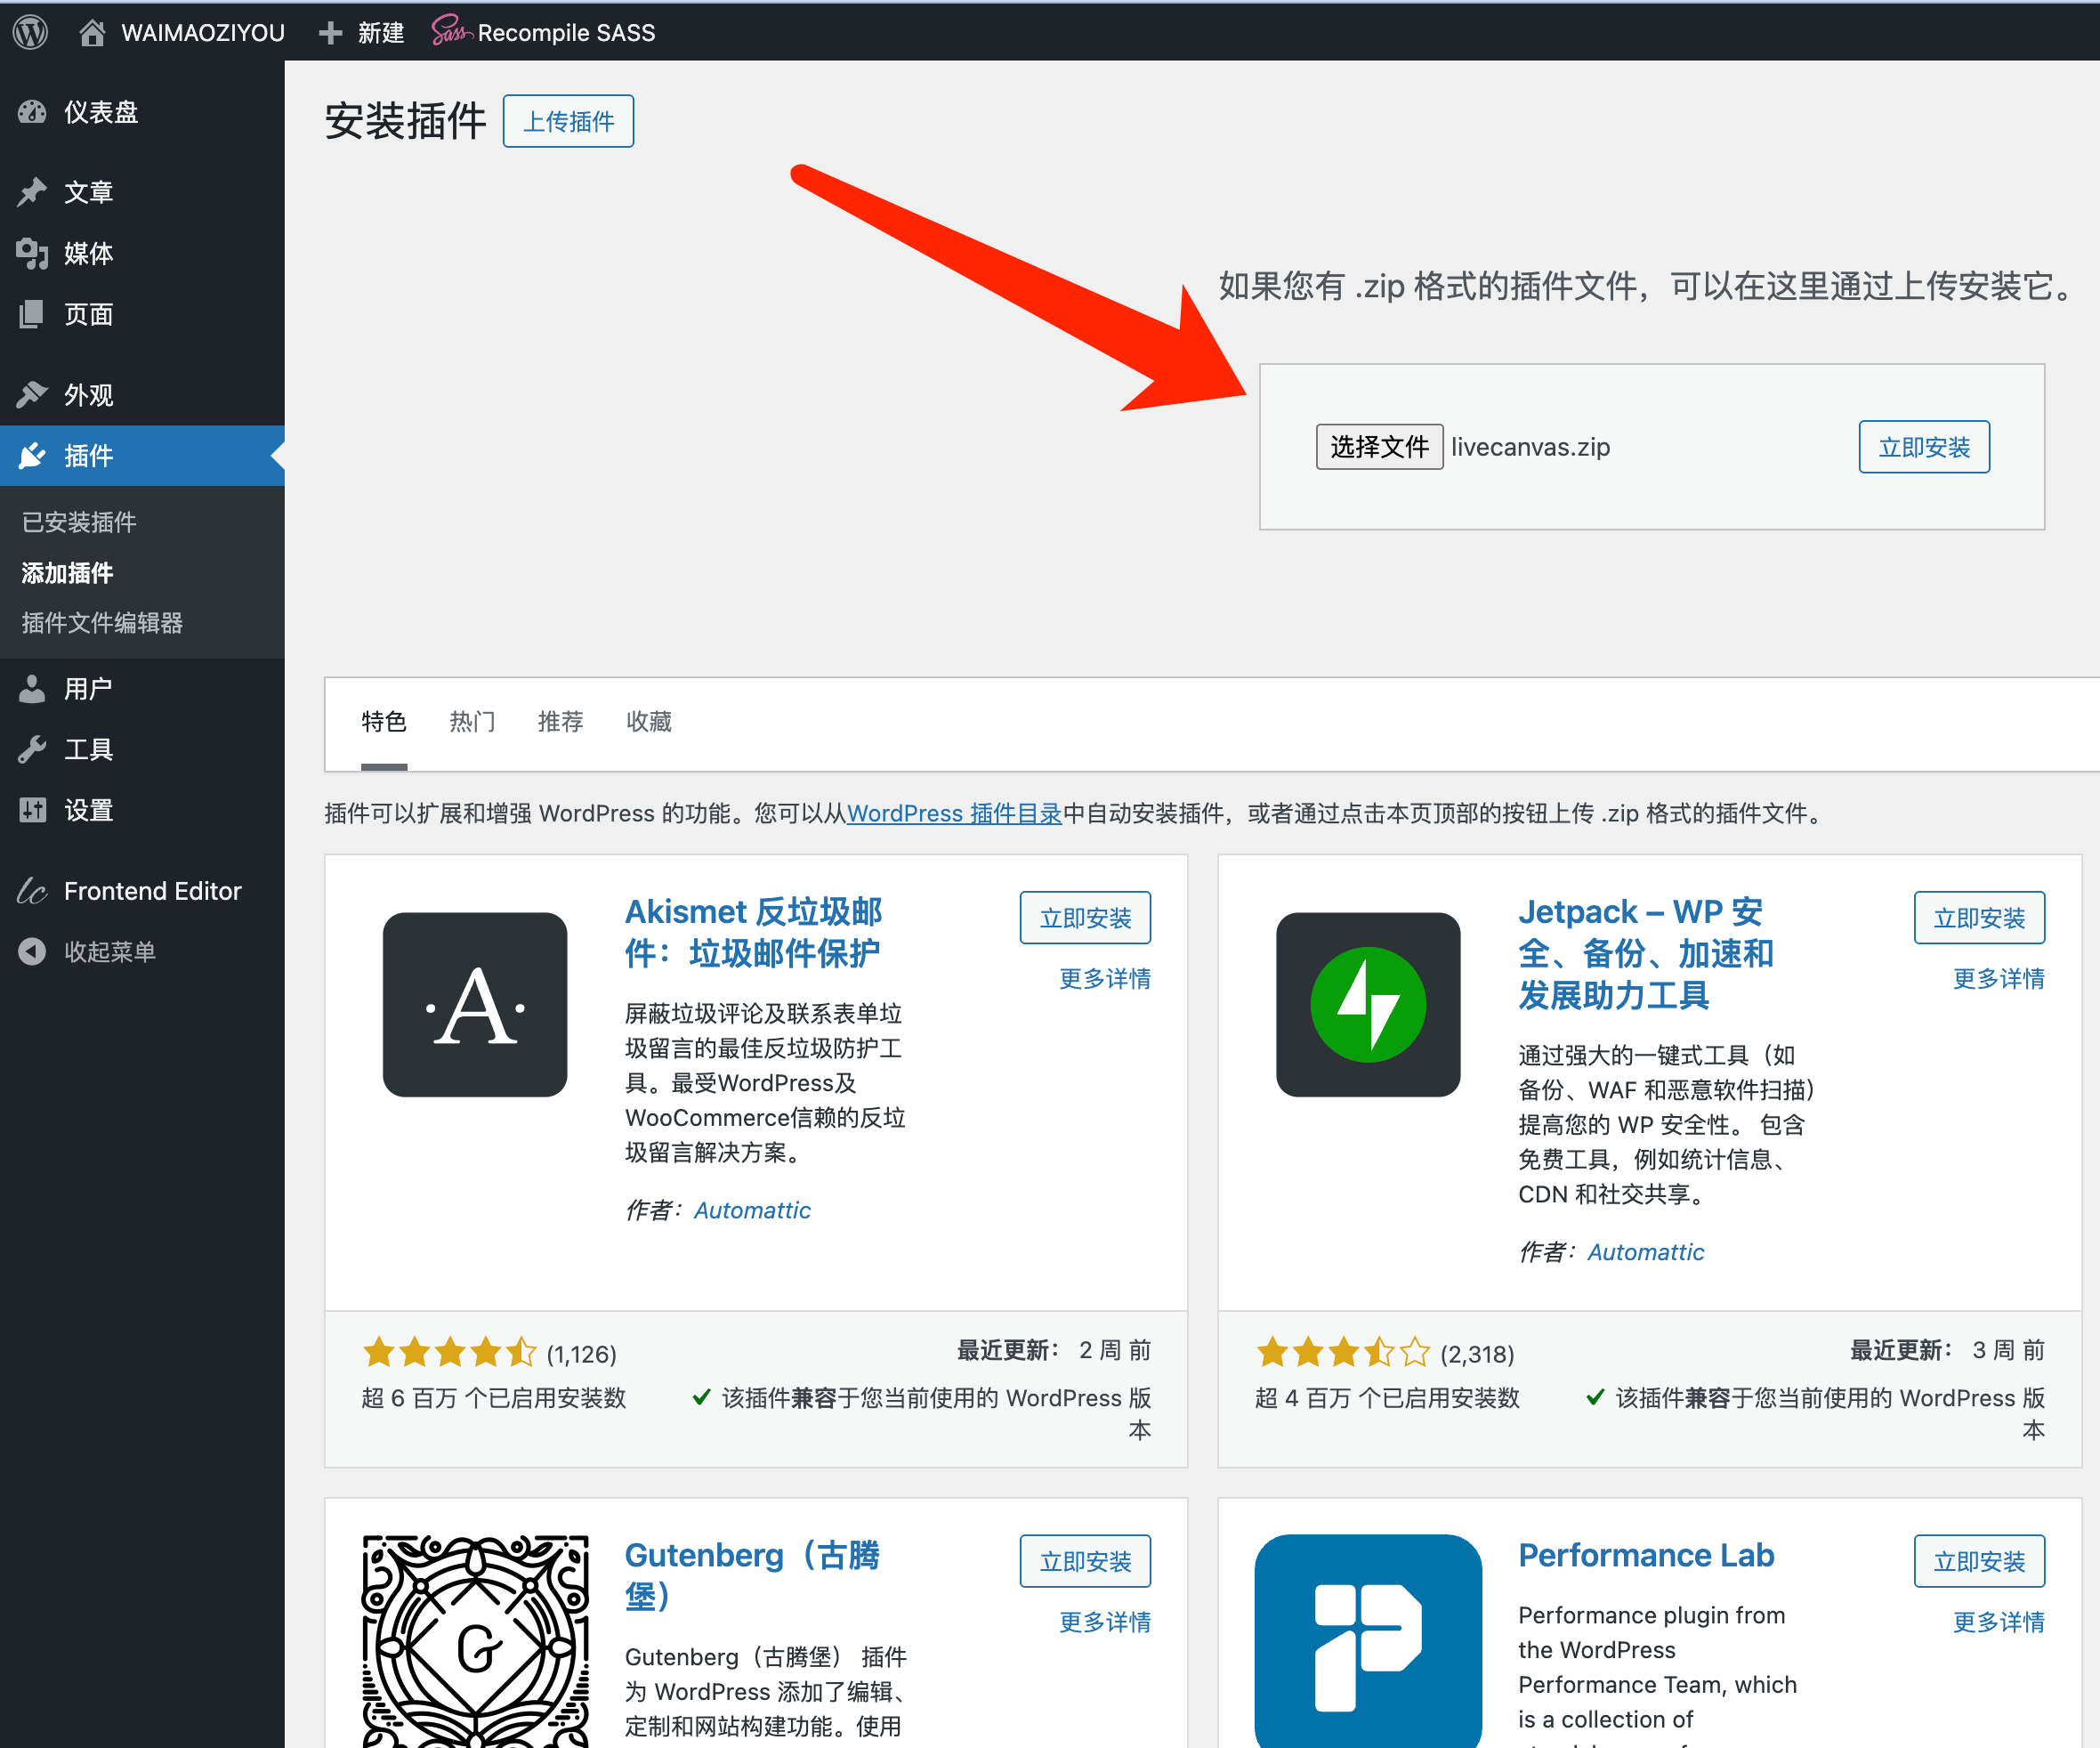Toggle the 上传插件 upload panel
The width and height of the screenshot is (2100, 1748).
pos(568,122)
